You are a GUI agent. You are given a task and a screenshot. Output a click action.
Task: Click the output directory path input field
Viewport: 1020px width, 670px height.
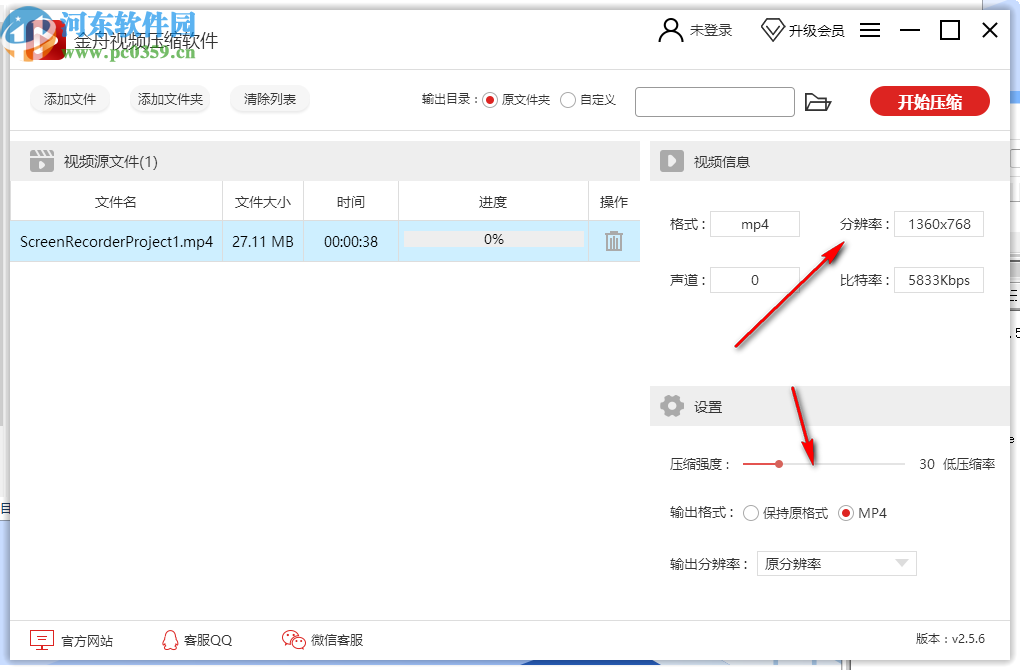coord(714,101)
